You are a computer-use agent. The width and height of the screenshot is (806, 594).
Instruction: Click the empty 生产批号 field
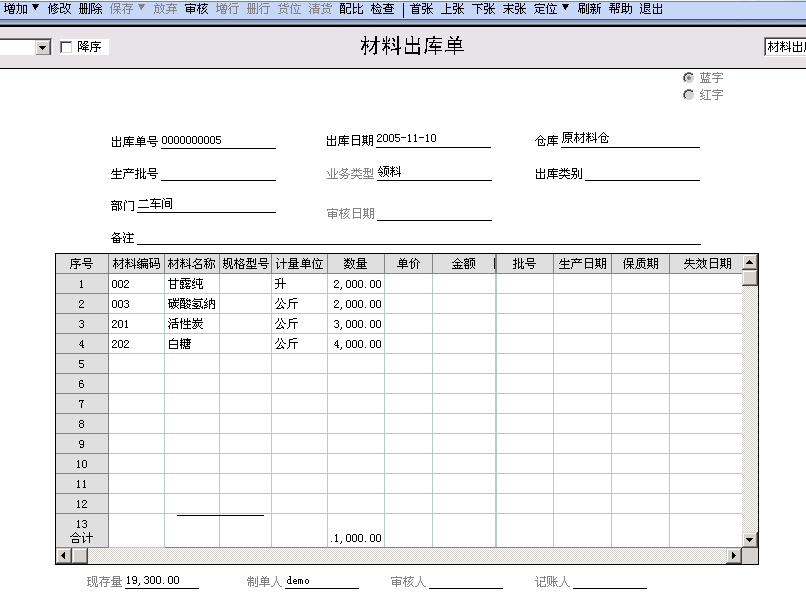218,173
